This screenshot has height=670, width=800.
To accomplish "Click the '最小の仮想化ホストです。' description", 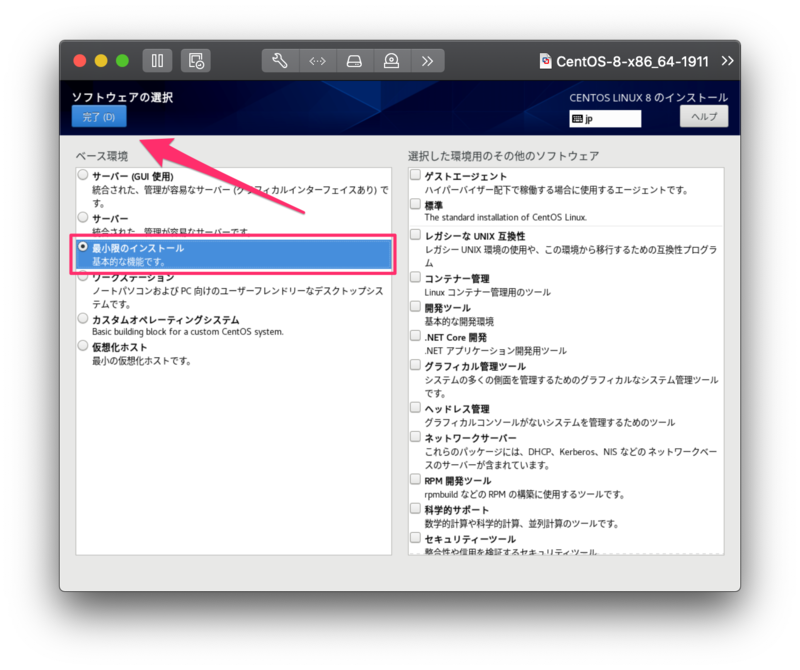I will [x=142, y=361].
